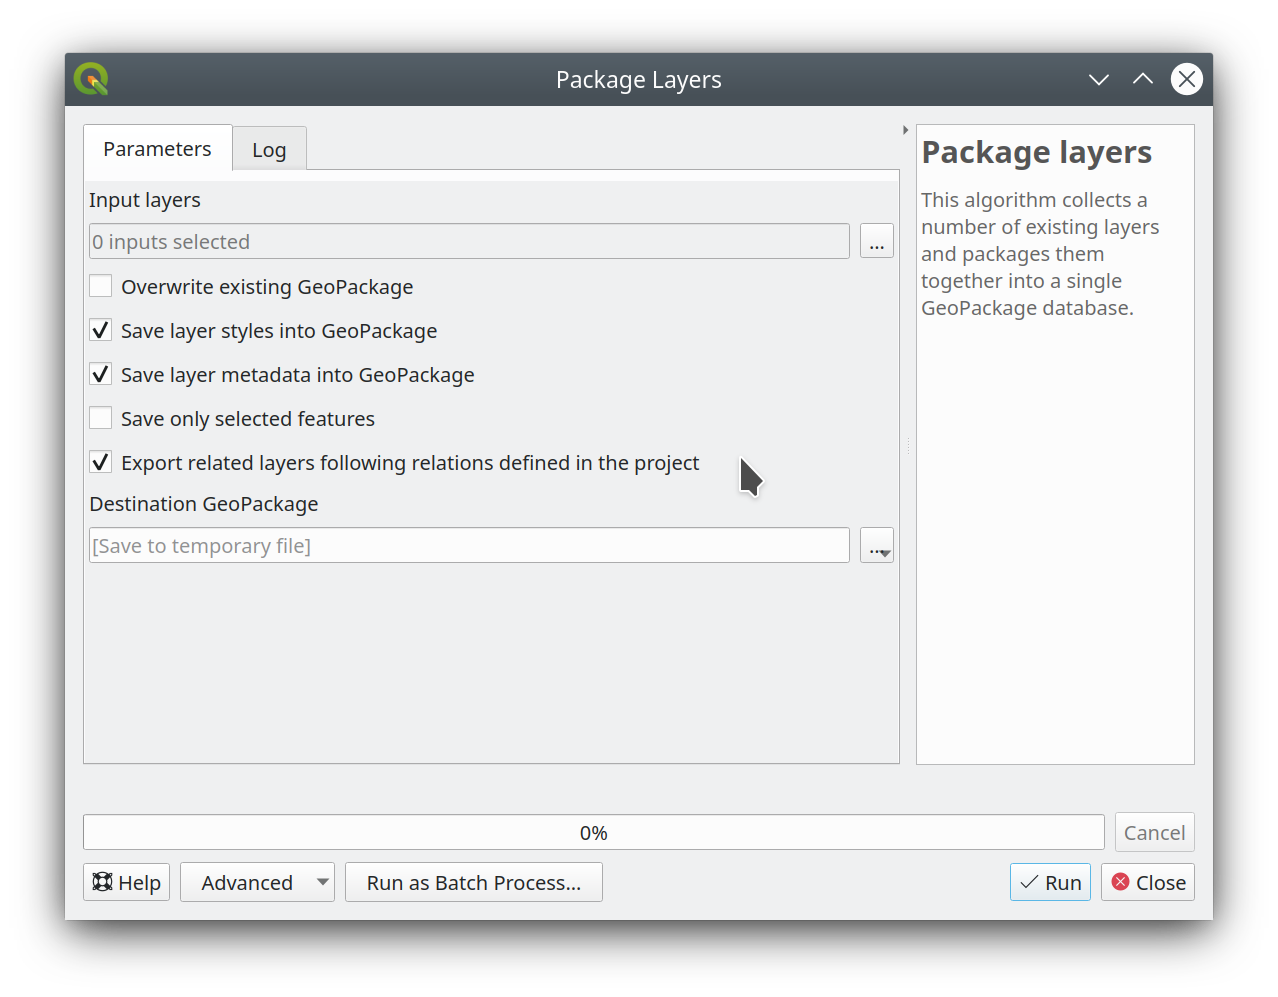The width and height of the screenshot is (1278, 997).
Task: Enable Overwrite existing GeoPackage
Action: 101,287
